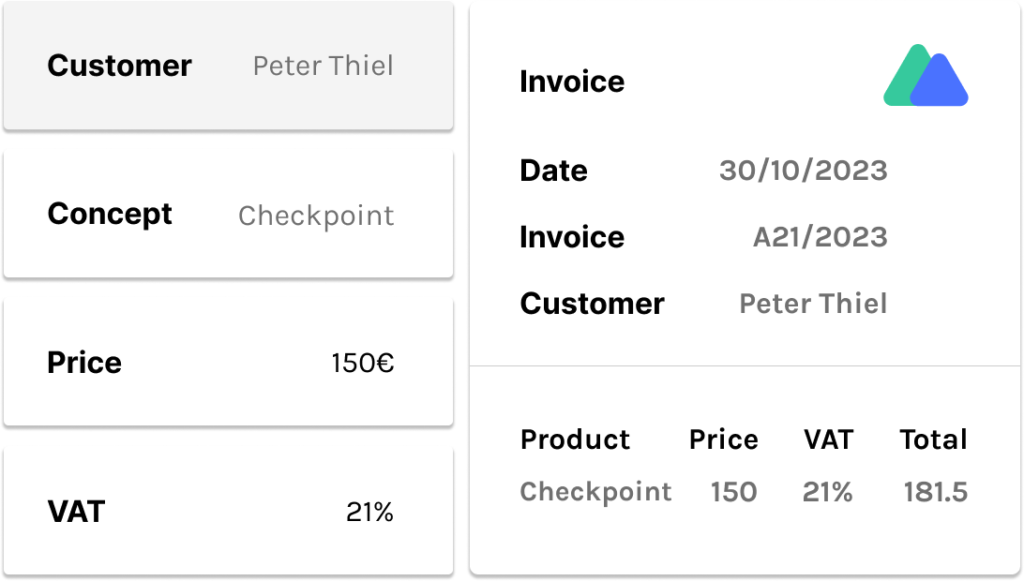Edit the Checkpoint concept value
1024x581 pixels.
click(x=316, y=216)
